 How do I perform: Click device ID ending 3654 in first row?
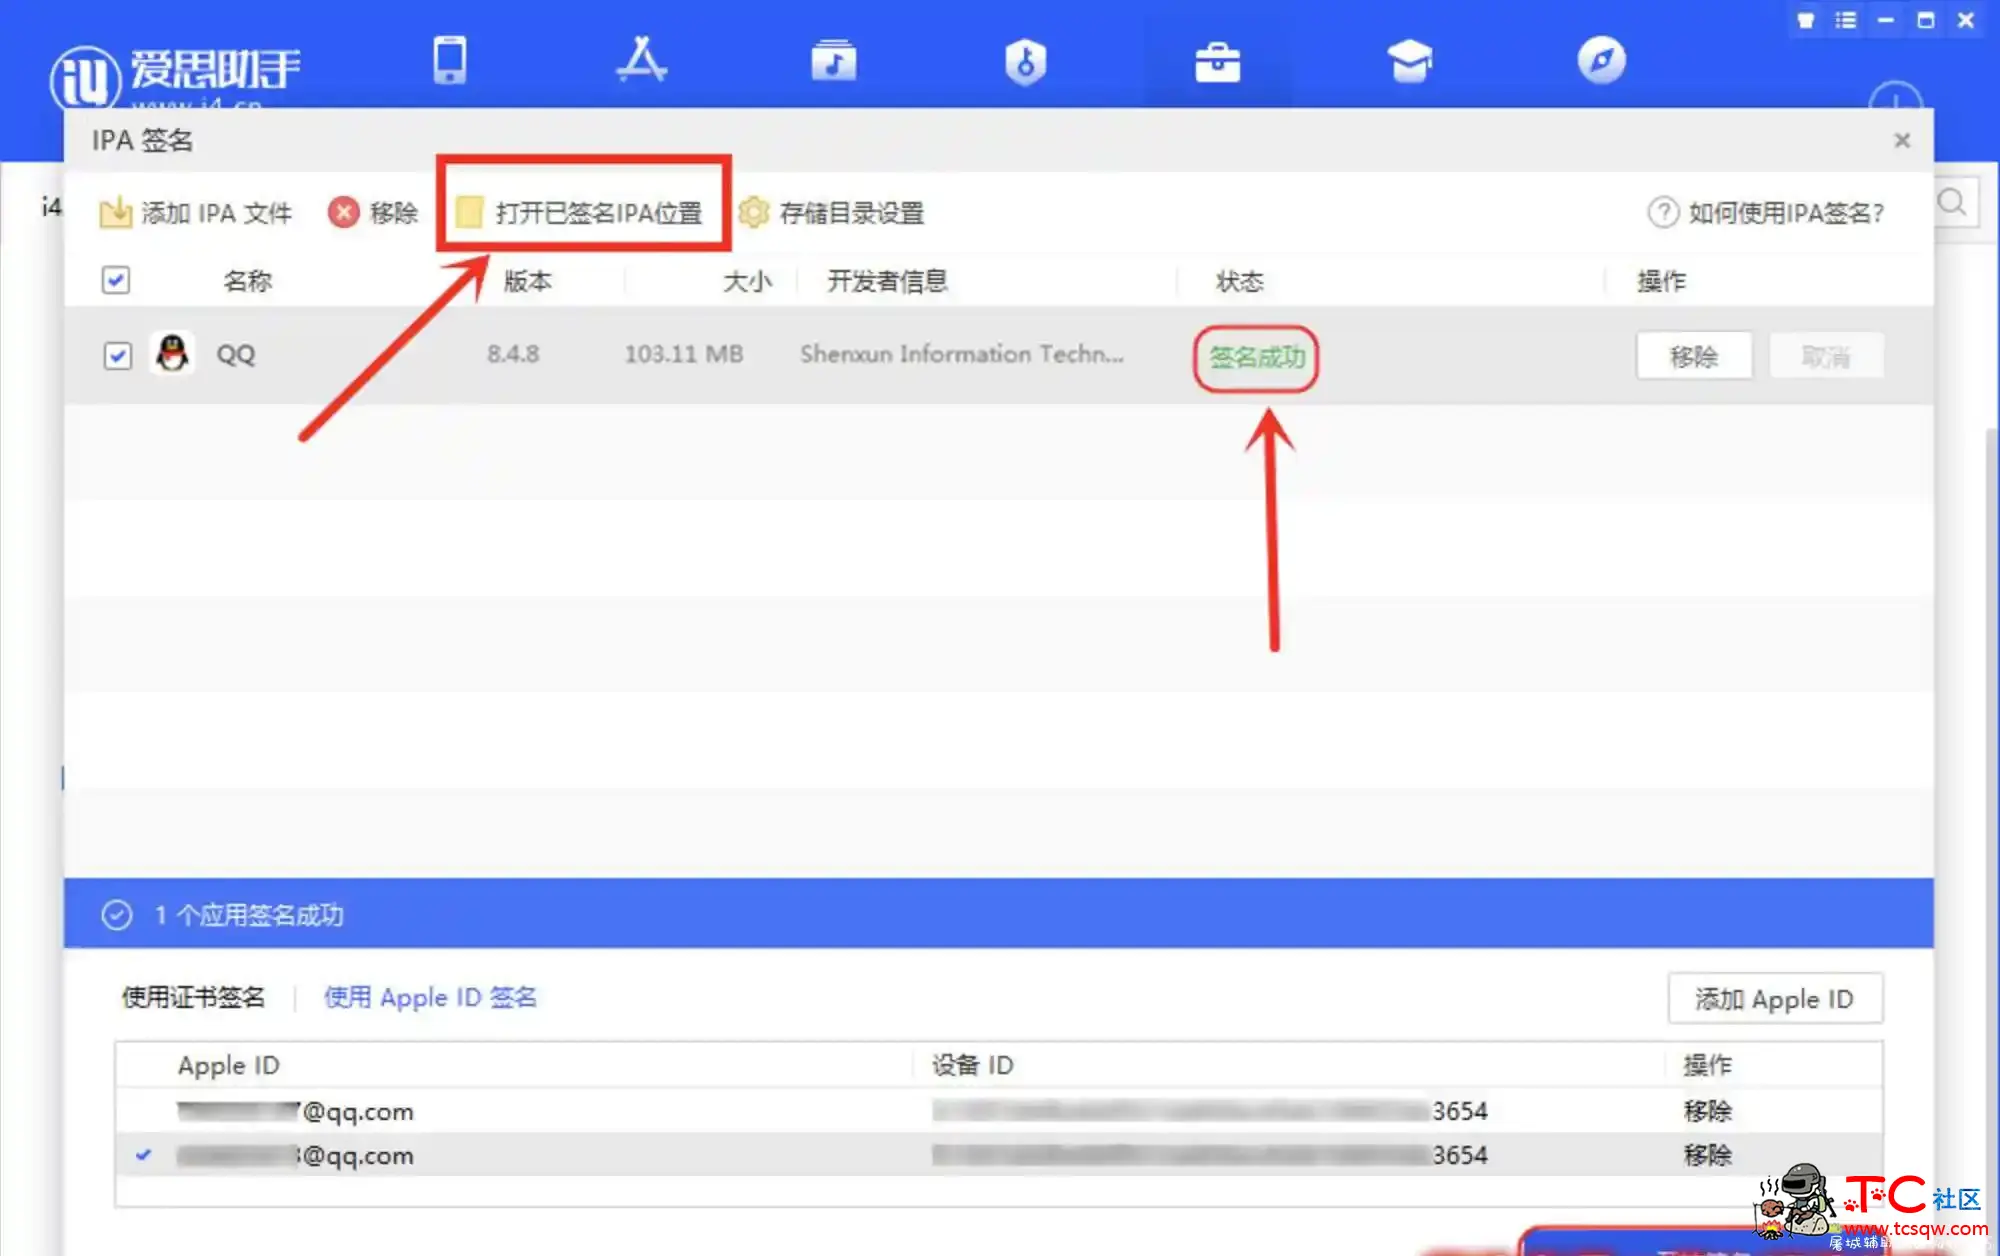(x=1210, y=1111)
